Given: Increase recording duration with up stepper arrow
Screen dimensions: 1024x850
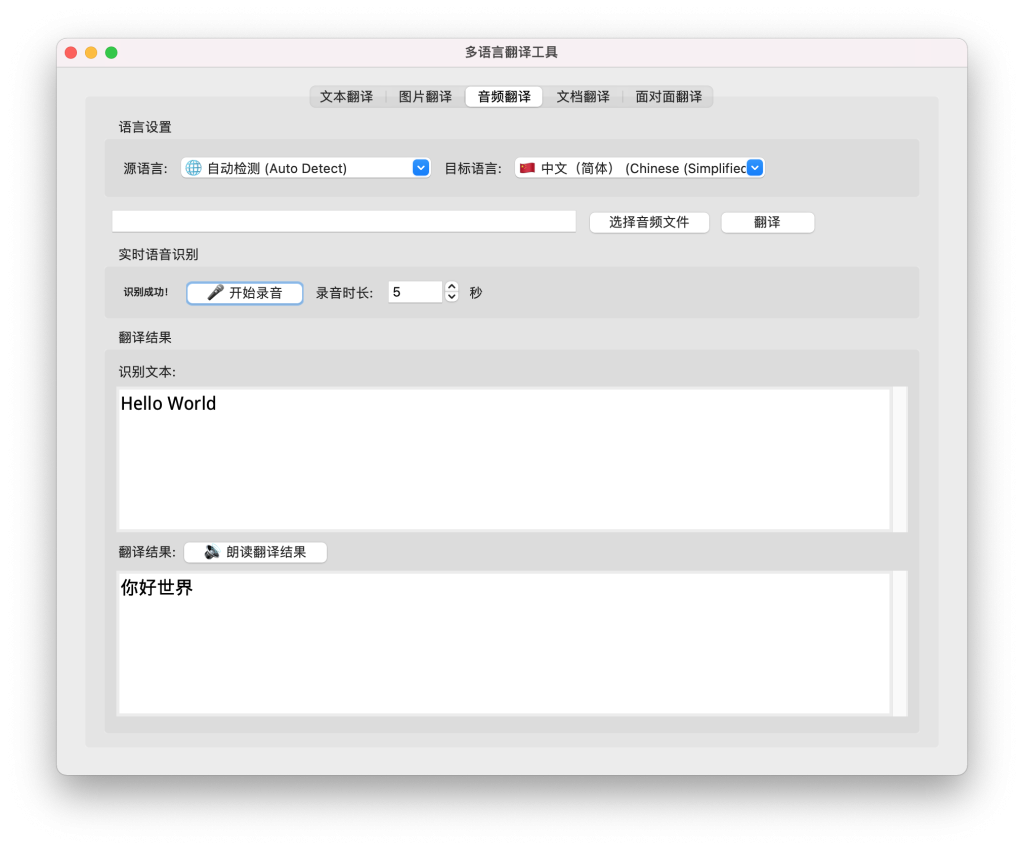Looking at the screenshot, I should [451, 286].
